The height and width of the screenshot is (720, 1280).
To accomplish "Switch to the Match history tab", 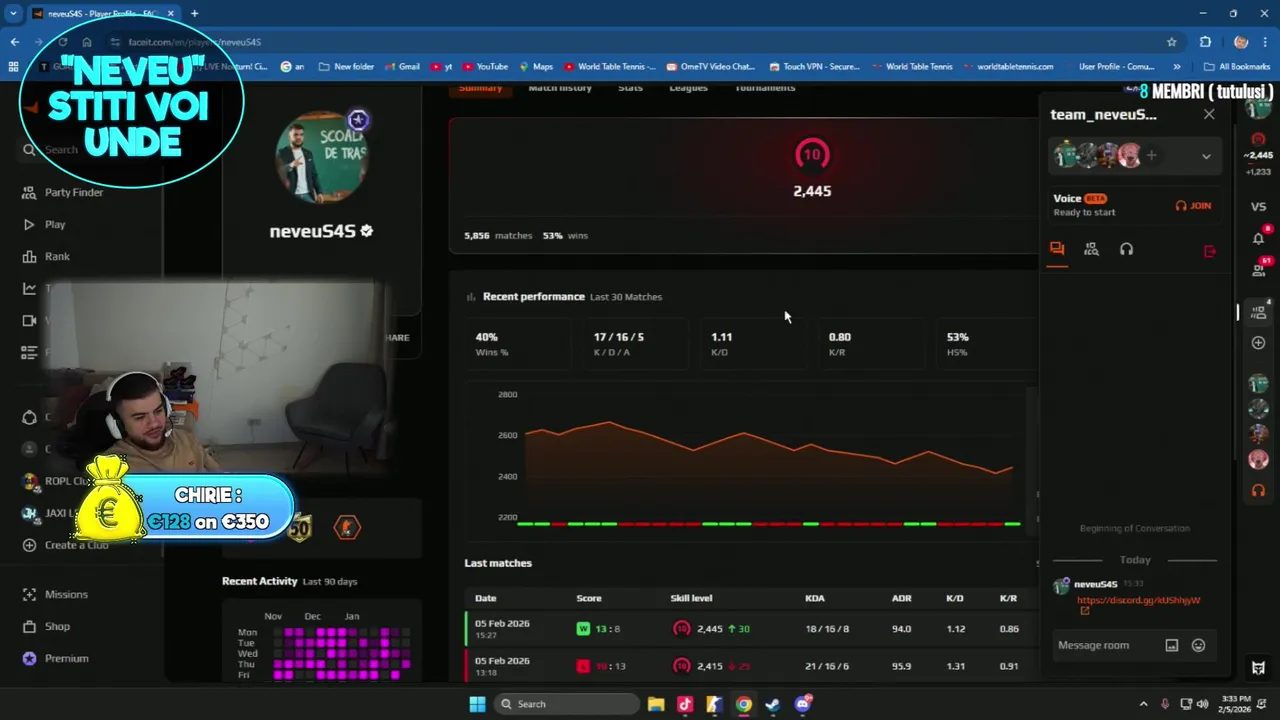I will (560, 88).
